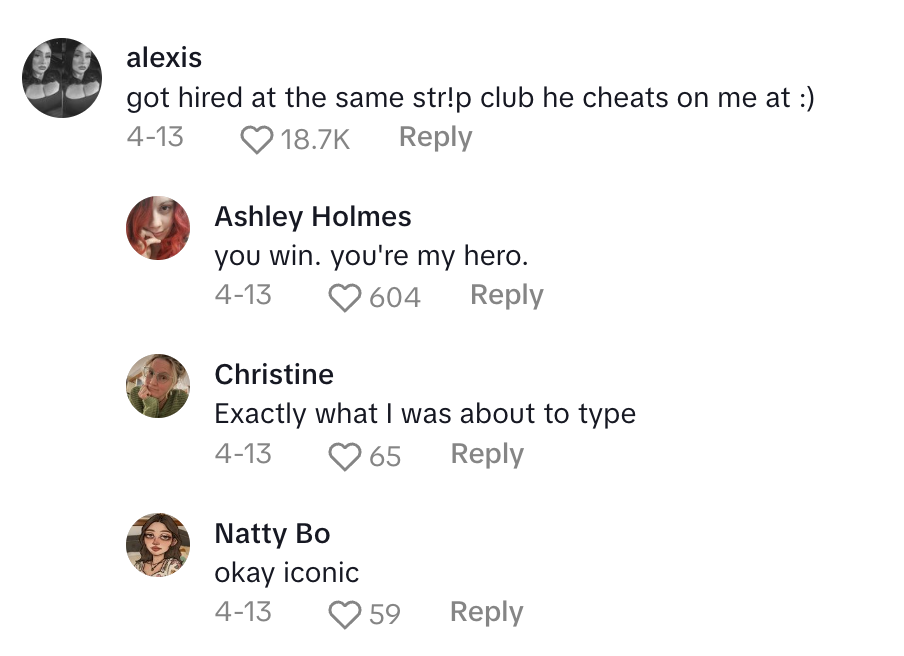Click the 604 like count
This screenshot has height=656, width=904.
coord(395,297)
